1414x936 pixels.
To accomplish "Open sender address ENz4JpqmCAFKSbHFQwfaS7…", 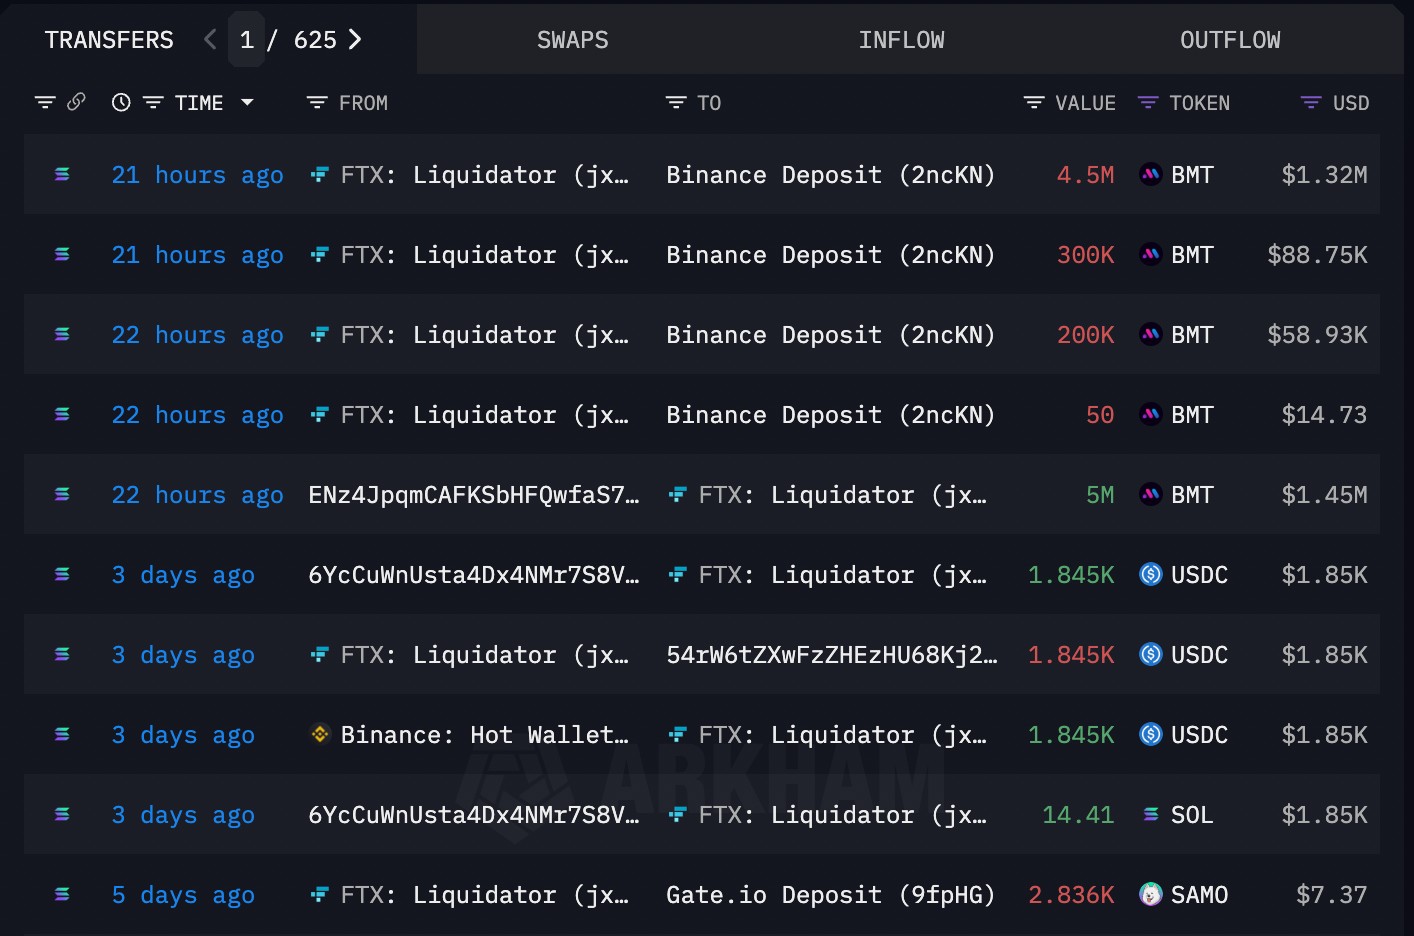I will [x=474, y=495].
